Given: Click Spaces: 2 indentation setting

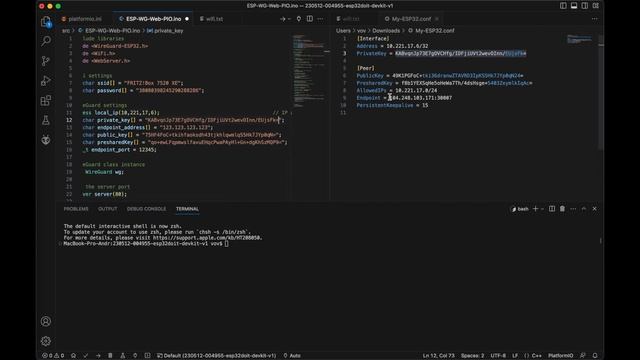Looking at the screenshot, I should (x=472, y=356).
